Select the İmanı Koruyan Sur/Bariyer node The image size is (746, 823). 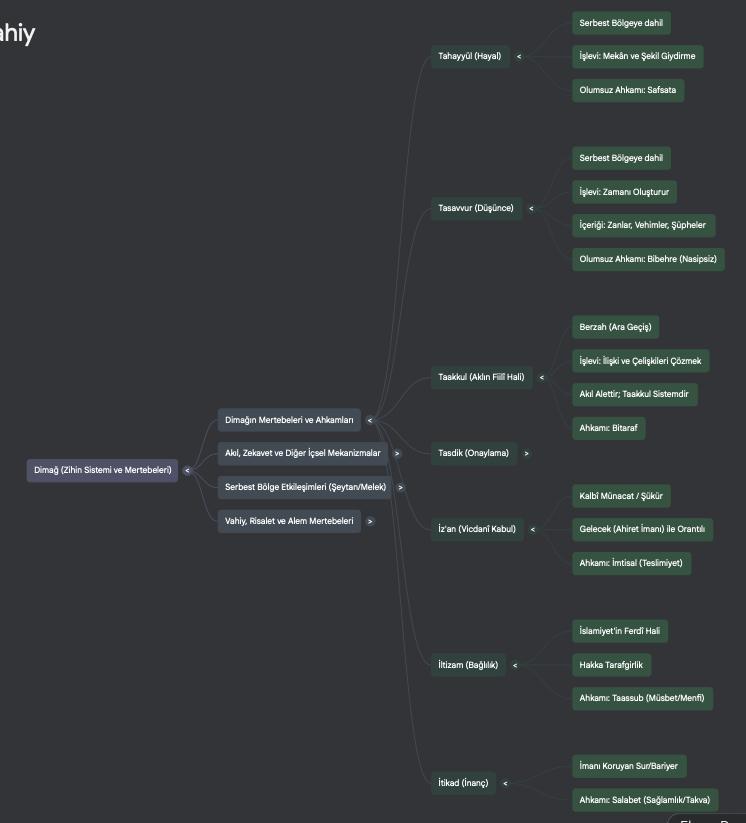point(628,766)
